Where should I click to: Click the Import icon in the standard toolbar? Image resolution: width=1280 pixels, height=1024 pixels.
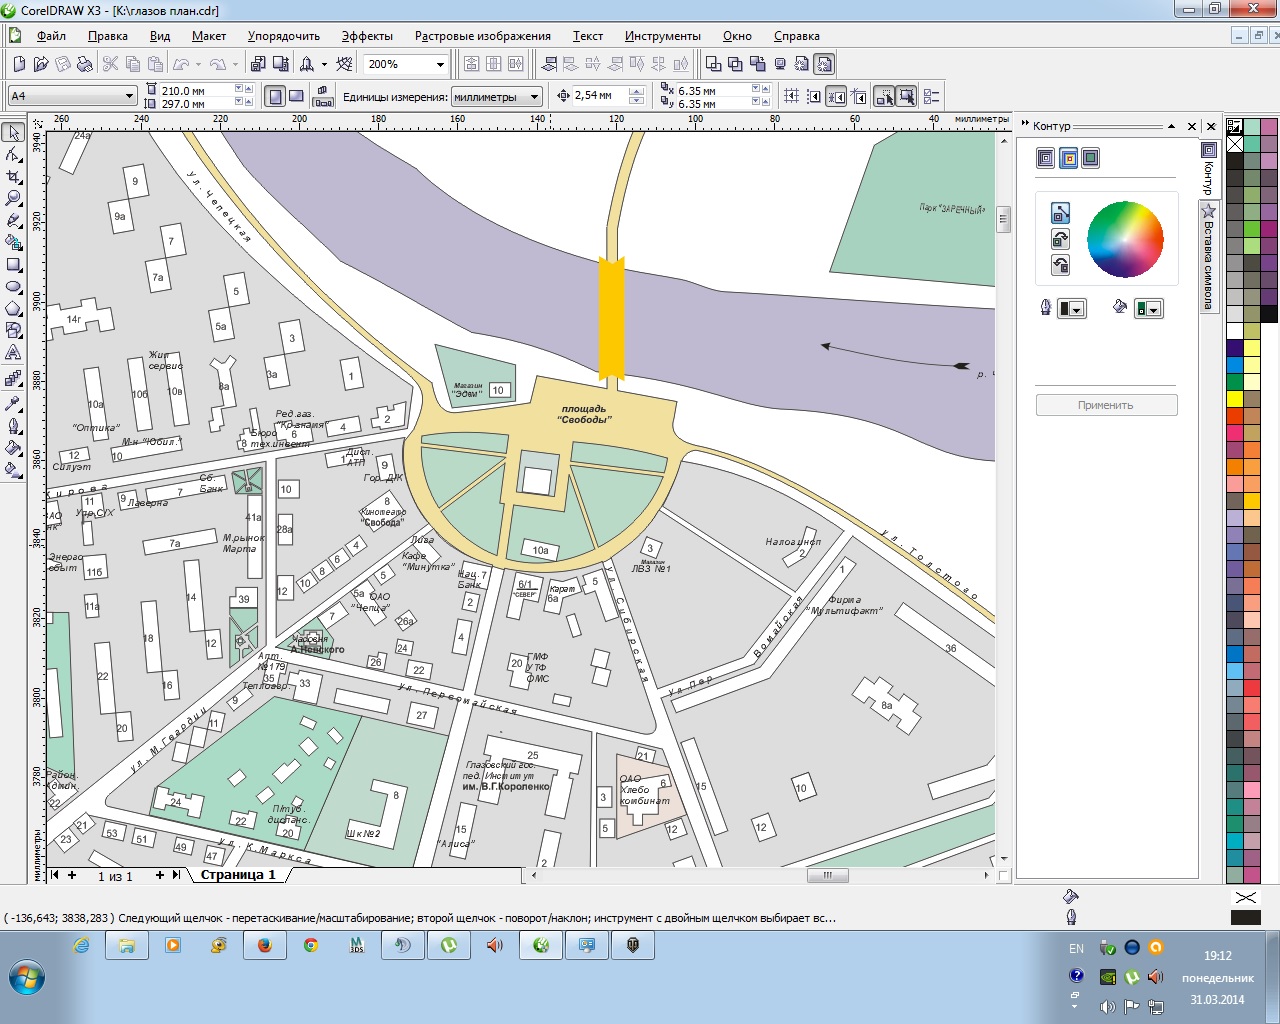click(258, 64)
